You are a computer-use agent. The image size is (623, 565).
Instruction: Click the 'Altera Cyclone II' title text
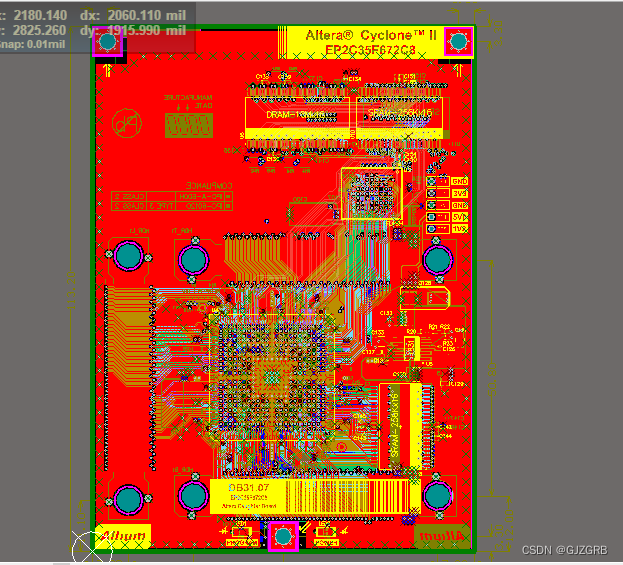point(371,35)
